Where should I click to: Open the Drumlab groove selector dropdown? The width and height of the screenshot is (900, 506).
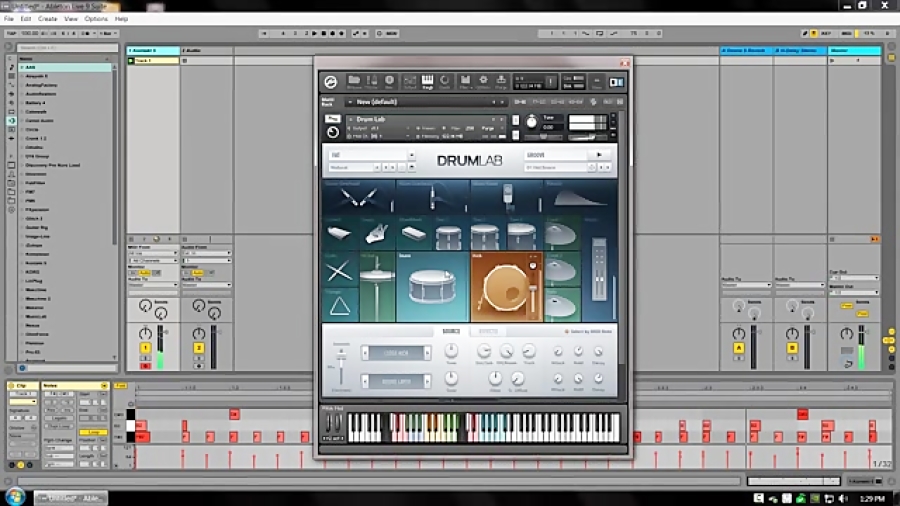coord(557,168)
